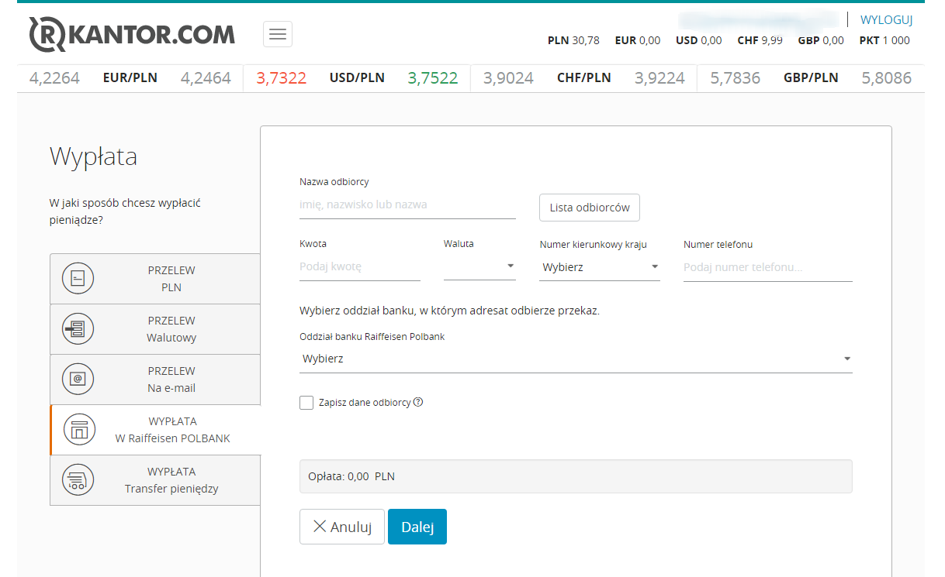The image size is (945, 577).
Task: Click the green USD sell rate 3,7522
Action: pyautogui.click(x=433, y=78)
